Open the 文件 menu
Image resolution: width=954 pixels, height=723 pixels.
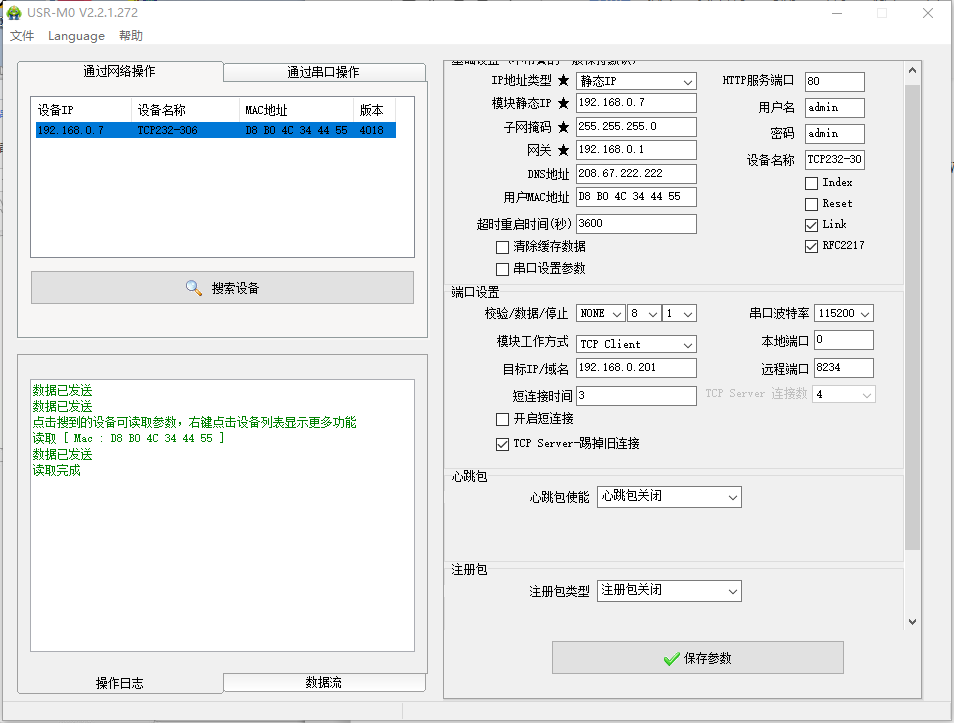coord(22,36)
